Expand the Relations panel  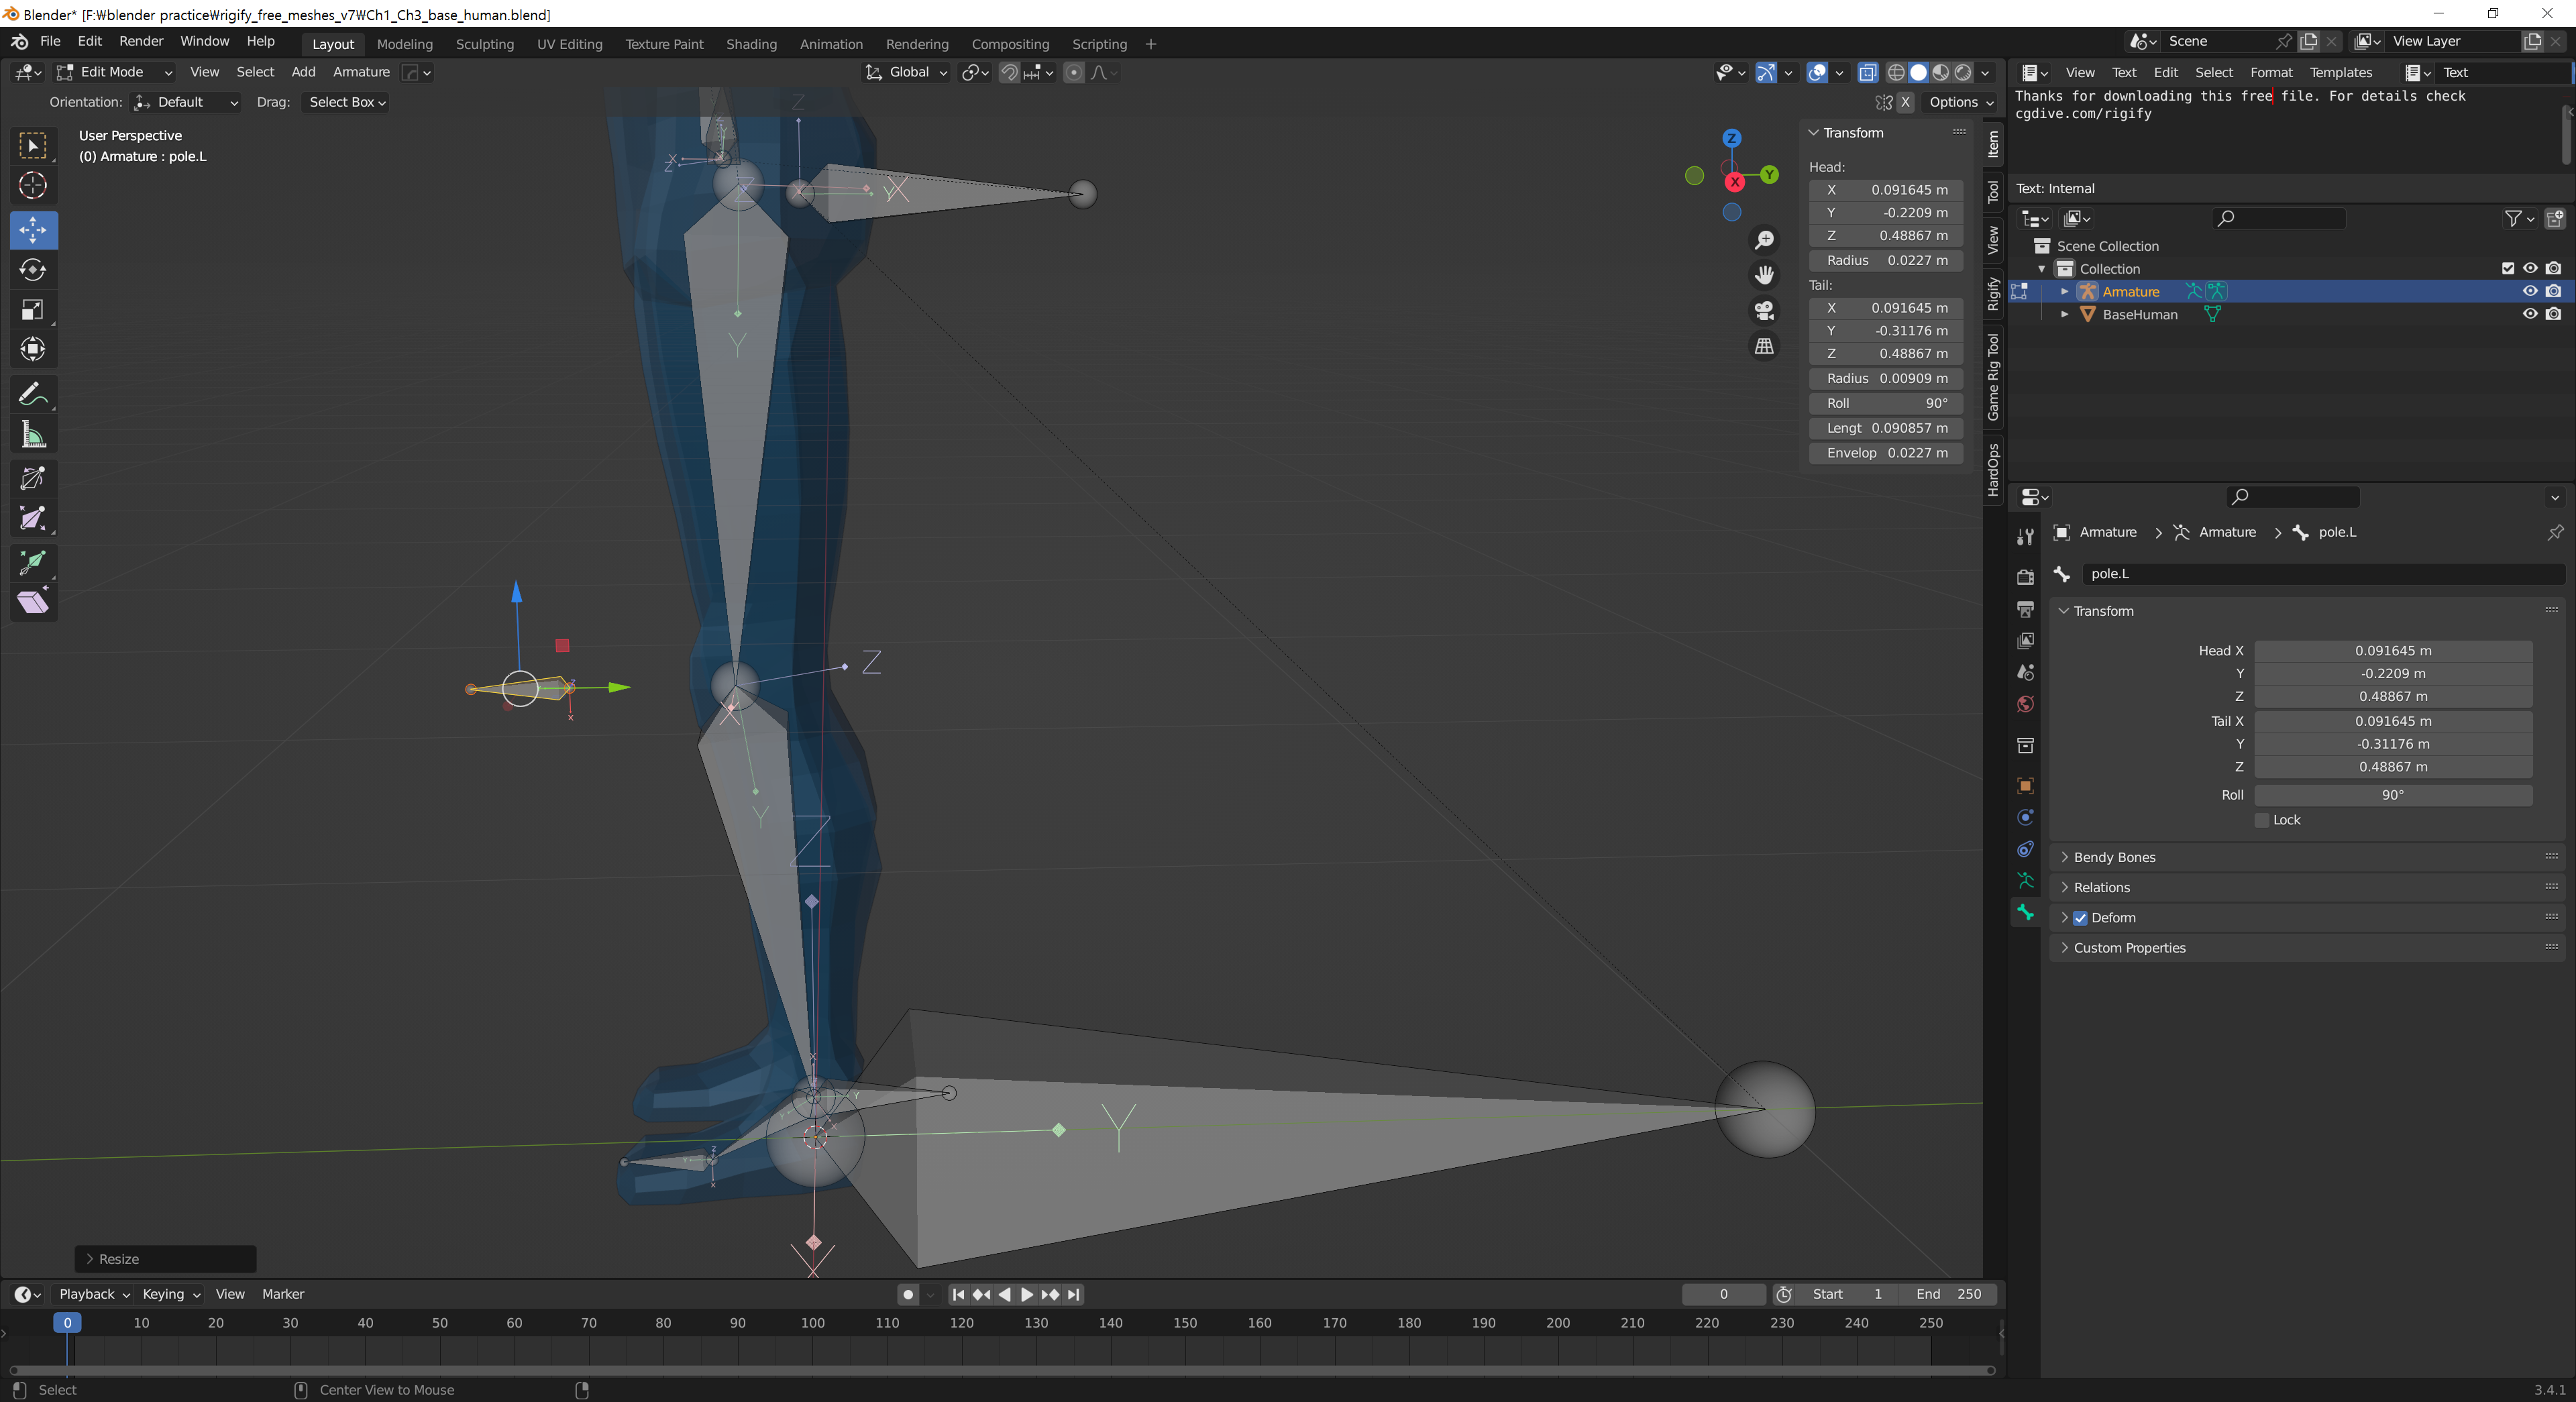point(2101,887)
